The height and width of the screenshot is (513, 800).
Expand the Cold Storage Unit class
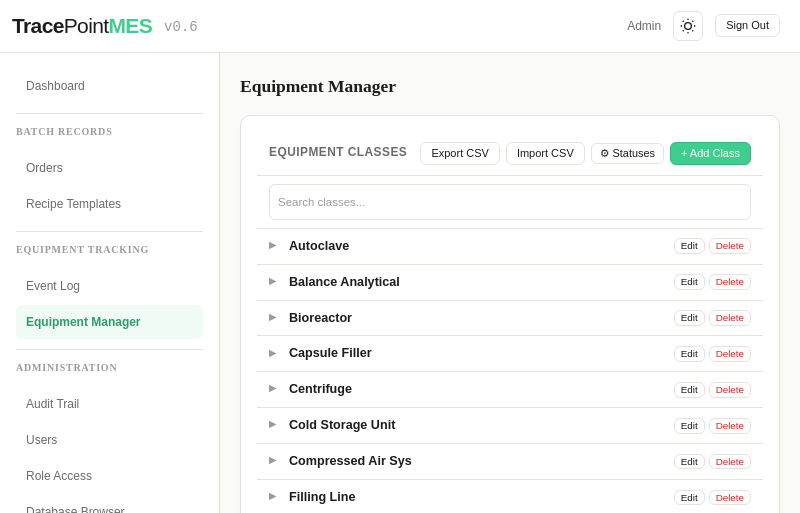click(272, 424)
